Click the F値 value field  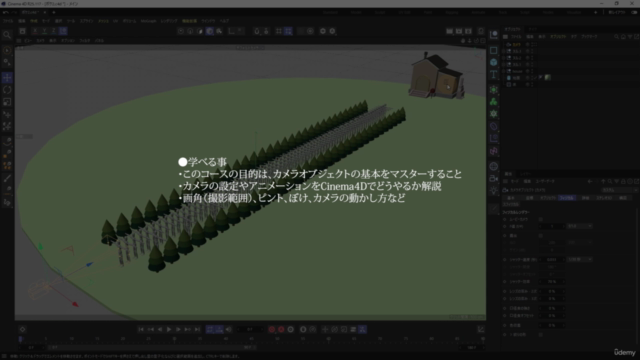pos(552,226)
